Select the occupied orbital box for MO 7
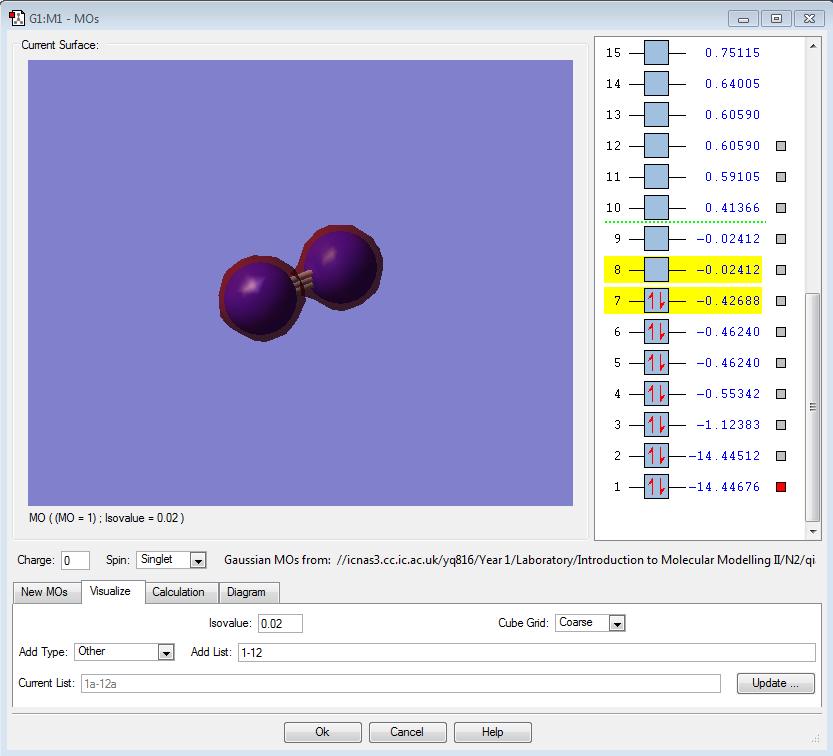The width and height of the screenshot is (833, 756). pyautogui.click(x=656, y=301)
